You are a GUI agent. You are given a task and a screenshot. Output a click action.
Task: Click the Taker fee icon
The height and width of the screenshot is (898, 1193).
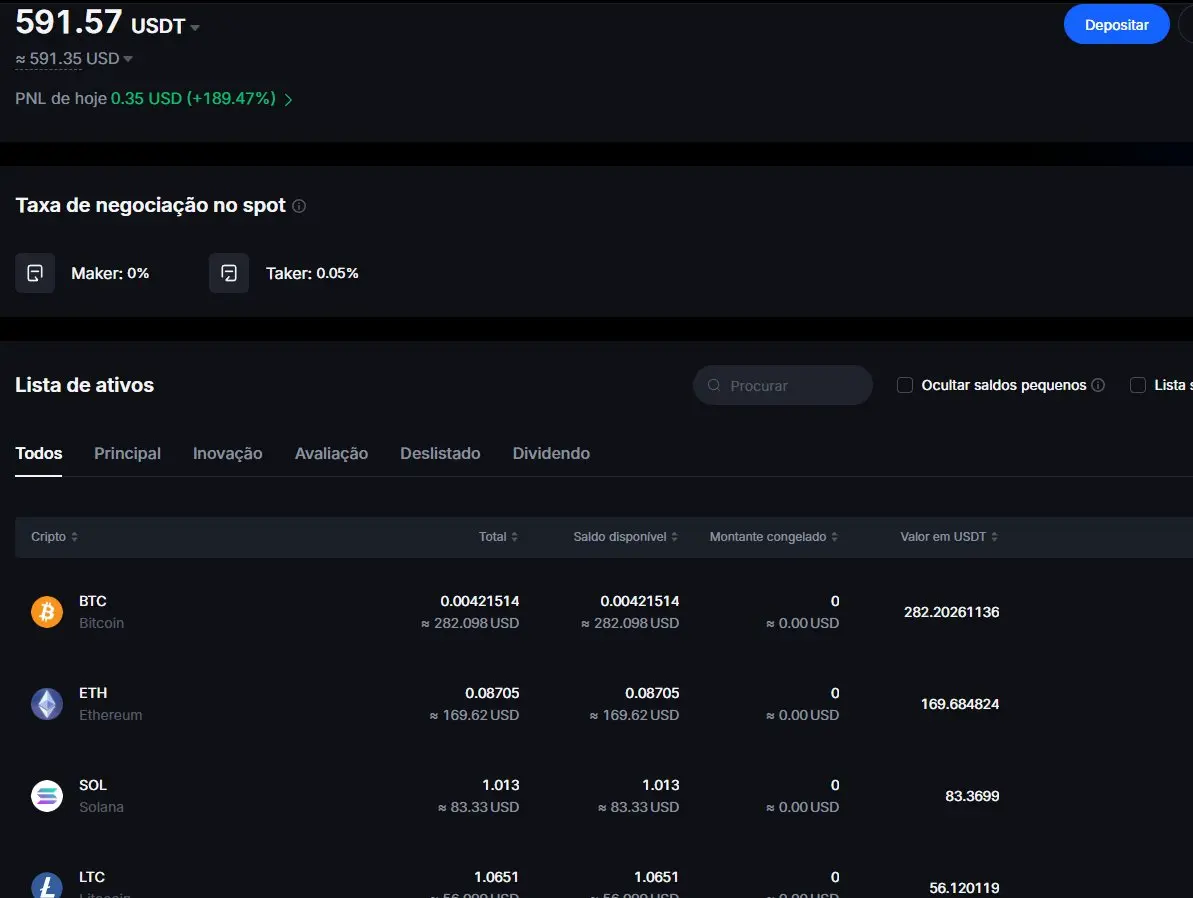[229, 273]
